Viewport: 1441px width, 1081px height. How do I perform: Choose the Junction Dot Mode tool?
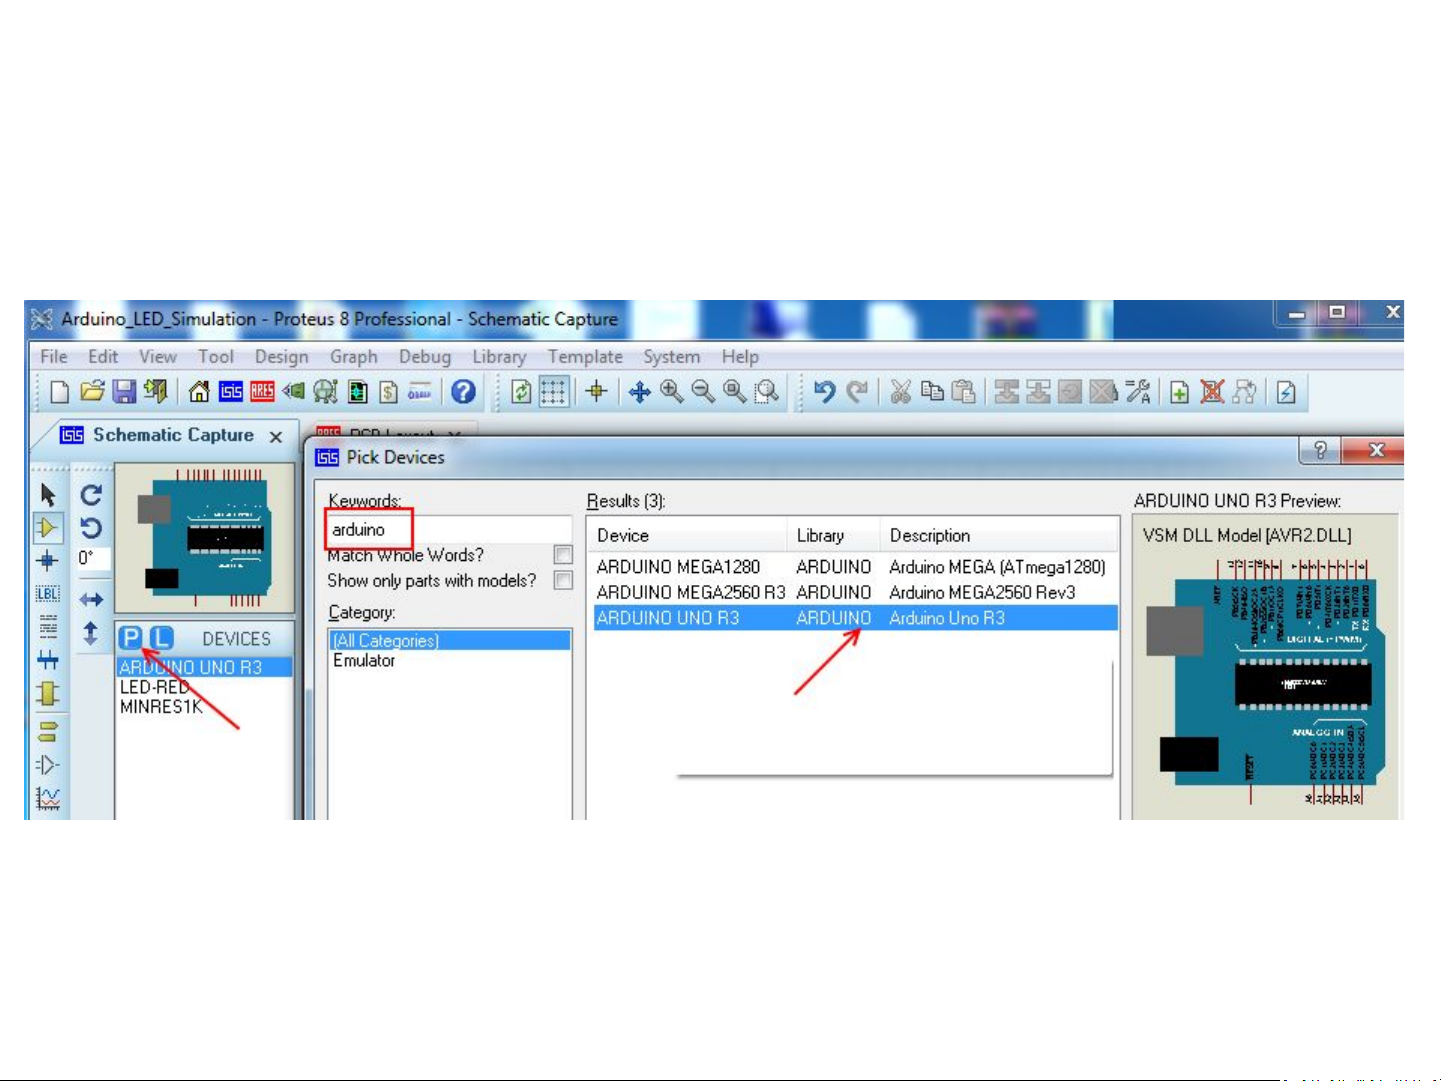(x=47, y=561)
